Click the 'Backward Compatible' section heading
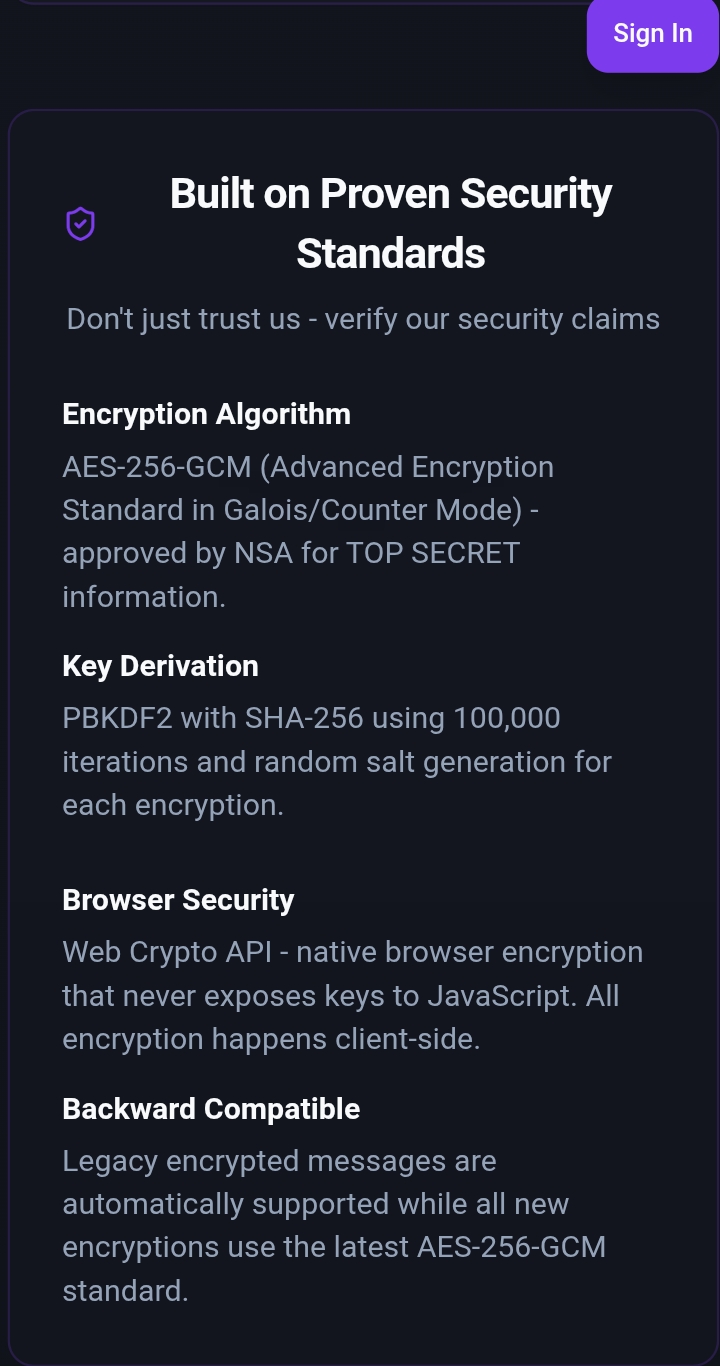 pyautogui.click(x=211, y=1108)
